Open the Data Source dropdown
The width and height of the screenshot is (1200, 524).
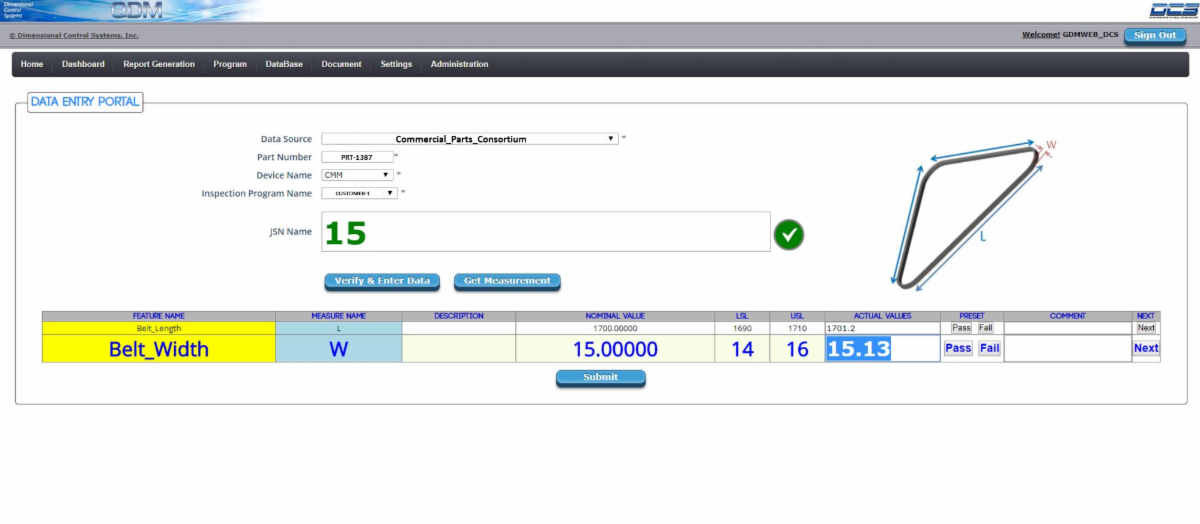coord(469,139)
